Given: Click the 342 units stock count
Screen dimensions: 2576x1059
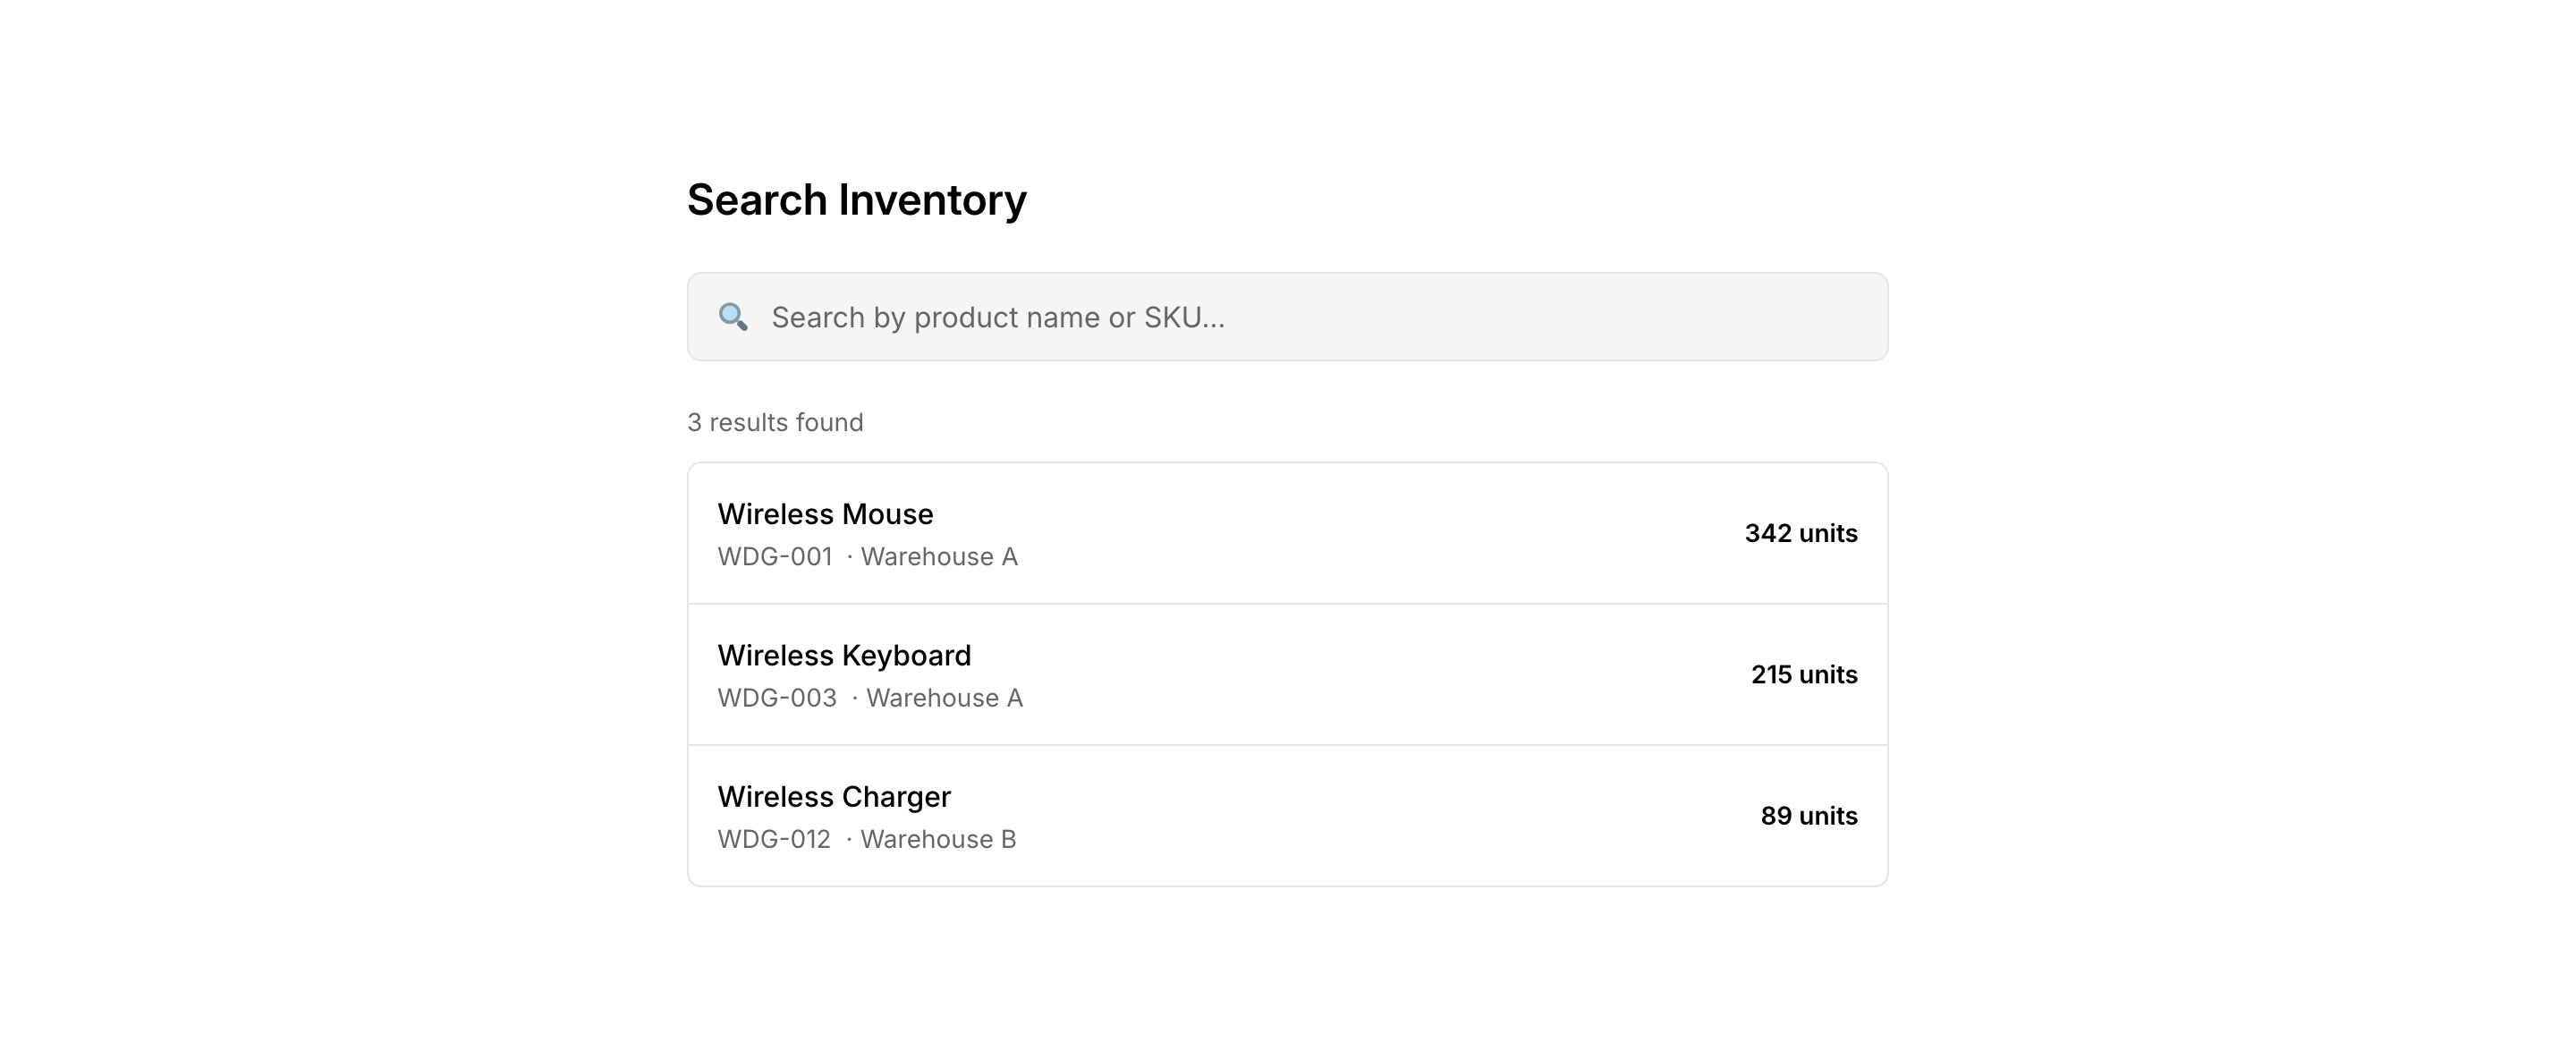Looking at the screenshot, I should pyautogui.click(x=1801, y=533).
